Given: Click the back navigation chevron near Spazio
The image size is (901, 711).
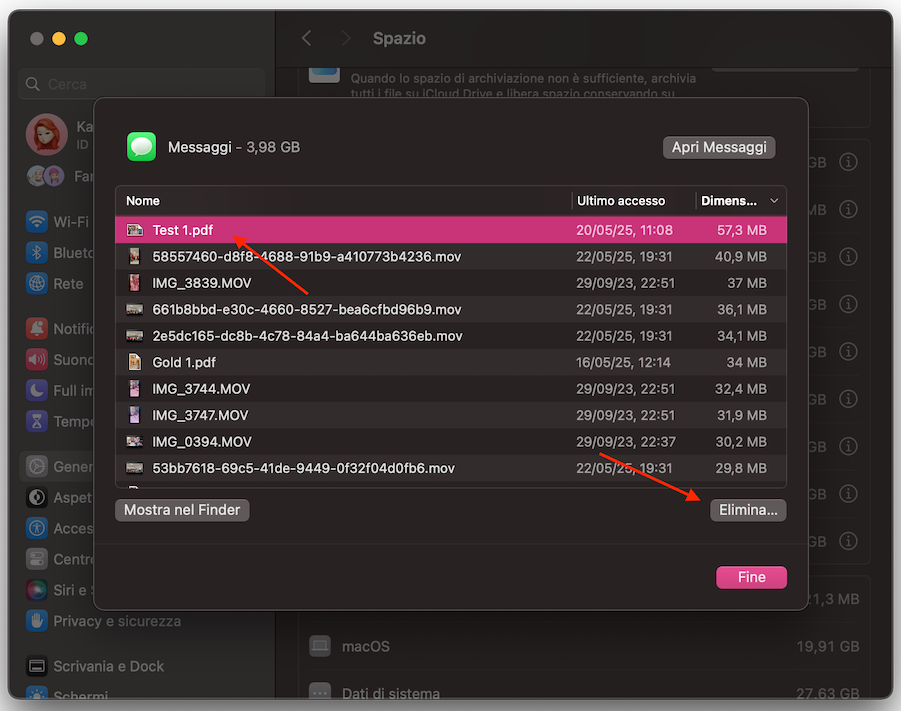Looking at the screenshot, I should pyautogui.click(x=306, y=38).
